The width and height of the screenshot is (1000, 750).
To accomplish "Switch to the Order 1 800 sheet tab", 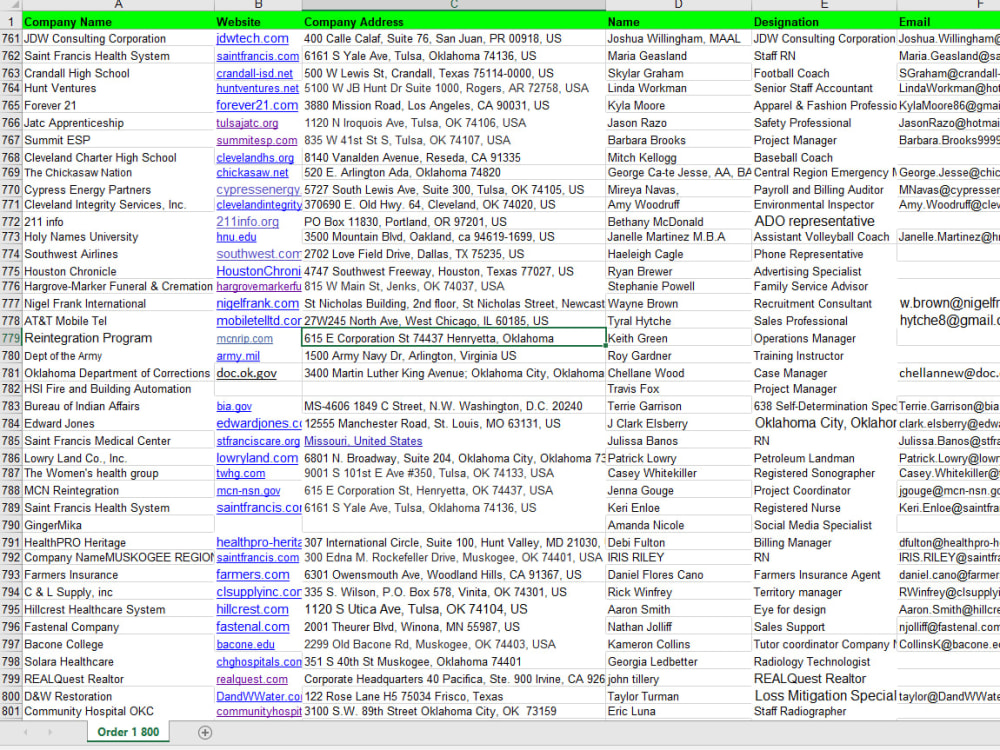I will point(128,732).
